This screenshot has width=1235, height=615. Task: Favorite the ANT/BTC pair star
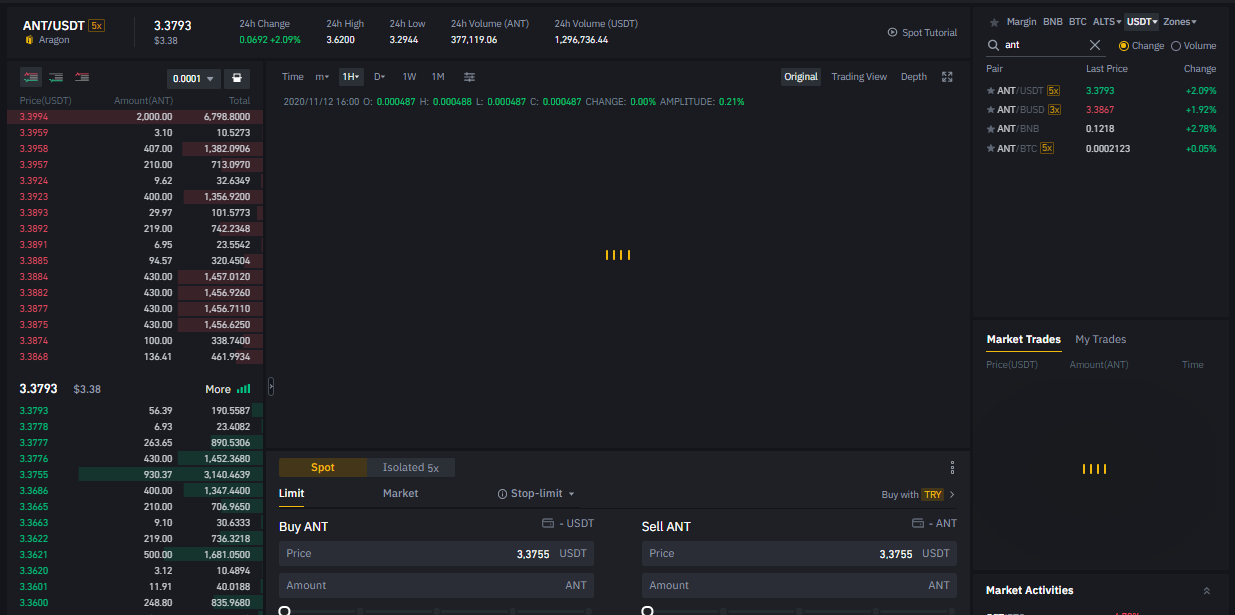pos(990,149)
